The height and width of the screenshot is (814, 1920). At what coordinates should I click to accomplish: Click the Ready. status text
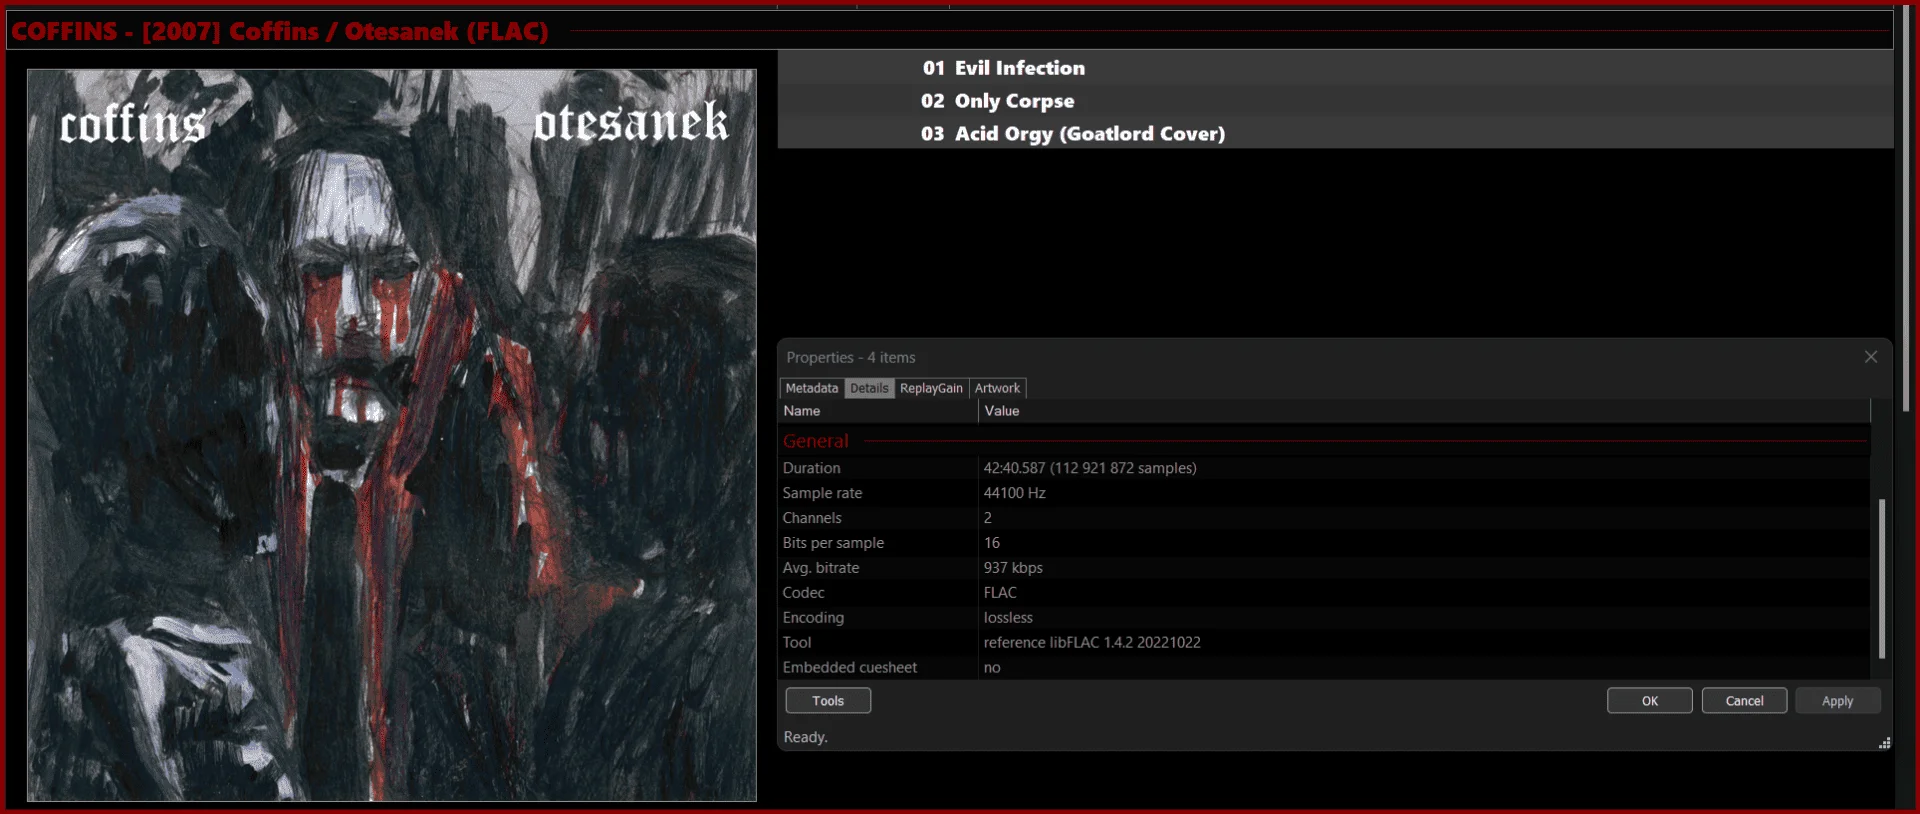(x=805, y=737)
